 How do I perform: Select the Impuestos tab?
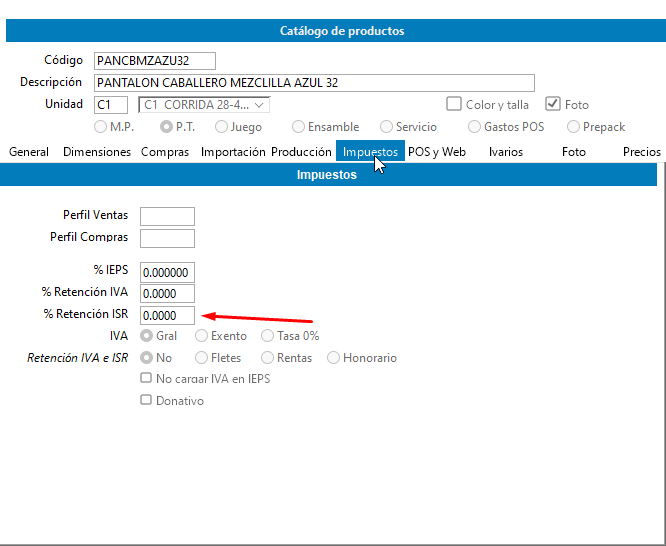click(x=370, y=151)
